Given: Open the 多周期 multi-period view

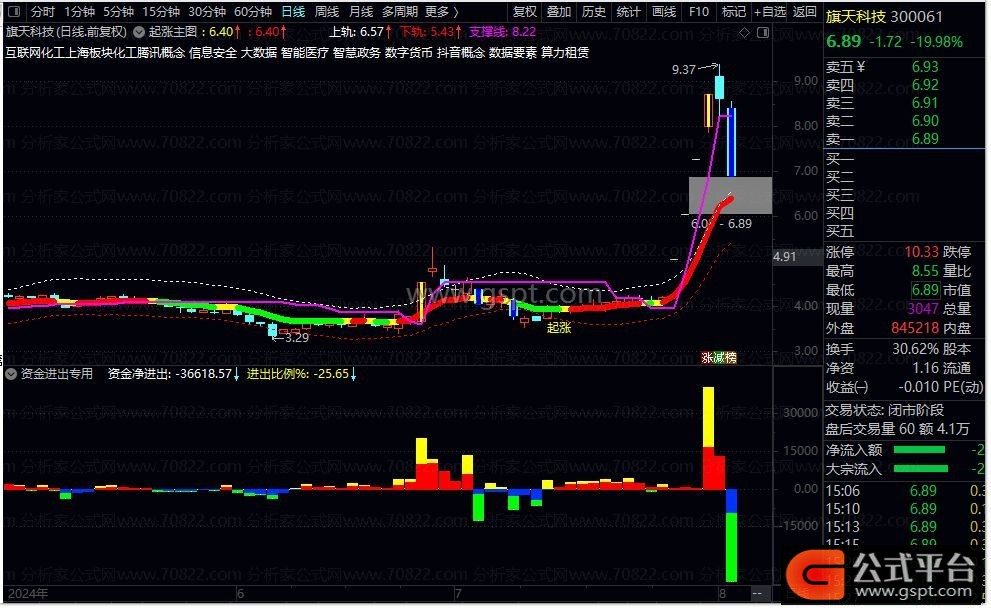Looking at the screenshot, I should click(399, 11).
